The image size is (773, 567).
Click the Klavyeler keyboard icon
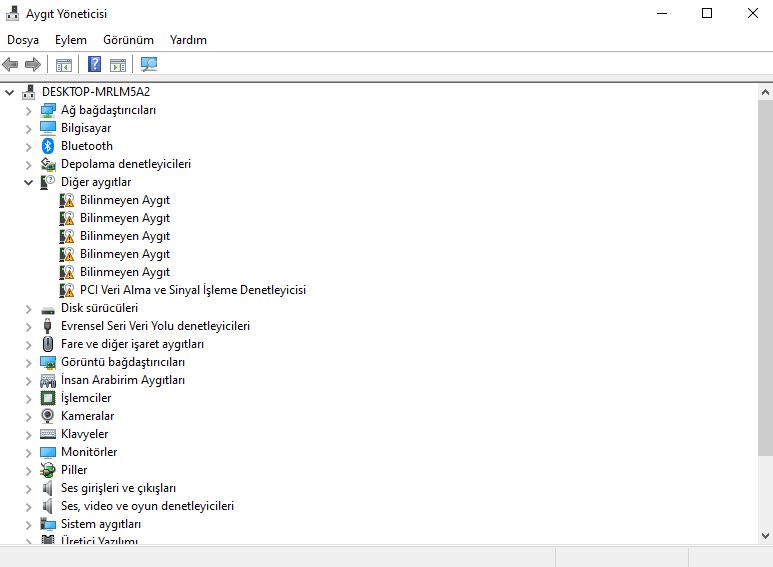tap(48, 434)
